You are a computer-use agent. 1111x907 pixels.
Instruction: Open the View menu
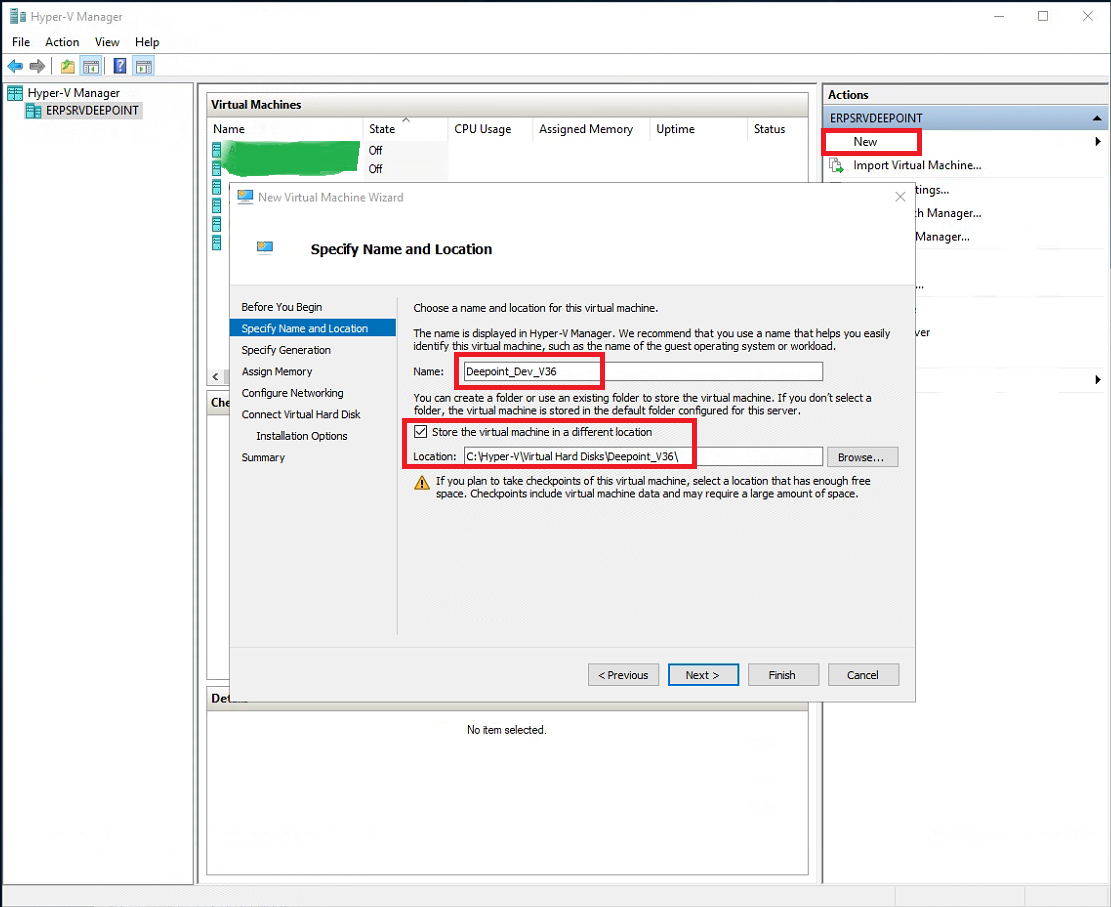(x=107, y=42)
